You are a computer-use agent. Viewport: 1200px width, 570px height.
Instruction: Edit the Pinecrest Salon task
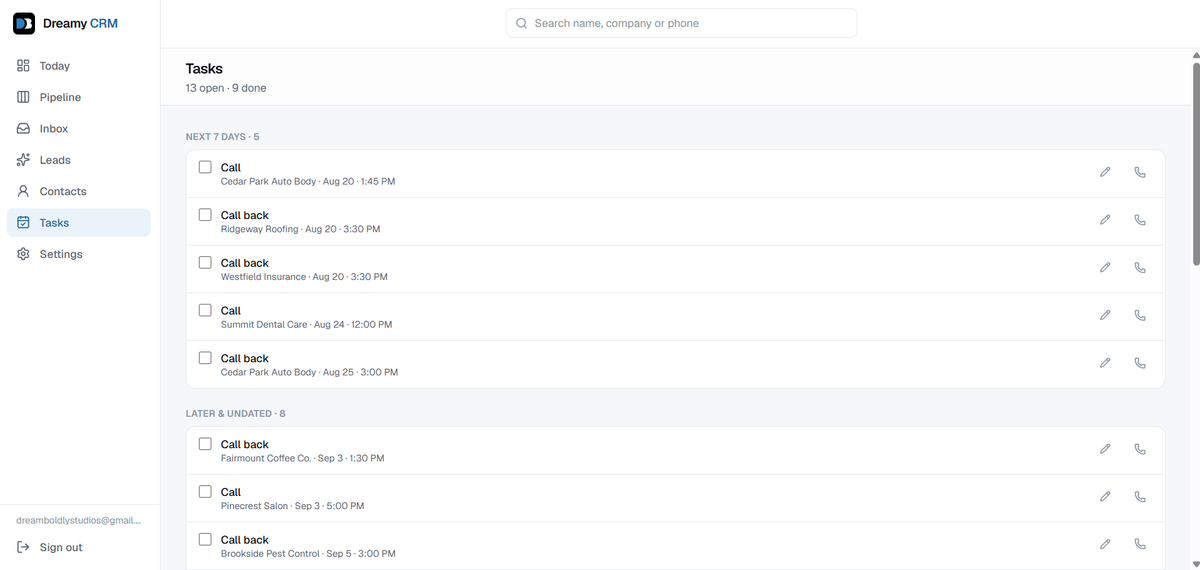pyautogui.click(x=1105, y=497)
